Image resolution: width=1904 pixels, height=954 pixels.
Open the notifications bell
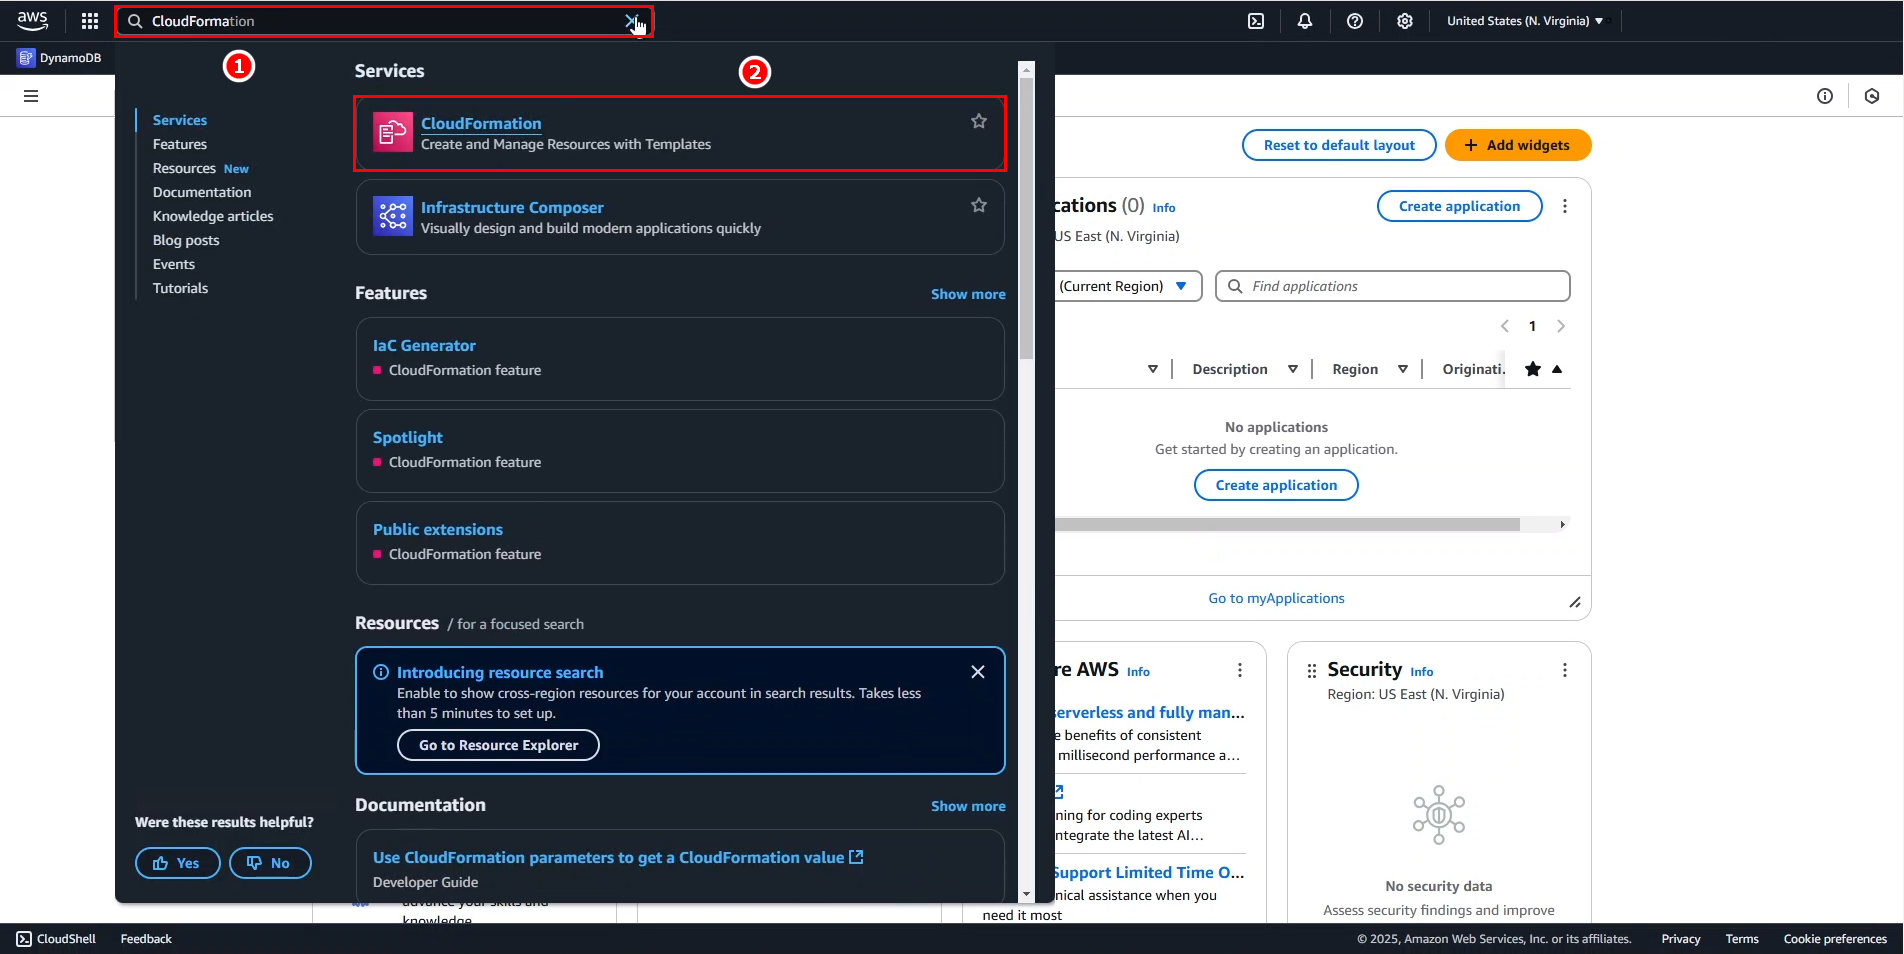click(x=1305, y=21)
